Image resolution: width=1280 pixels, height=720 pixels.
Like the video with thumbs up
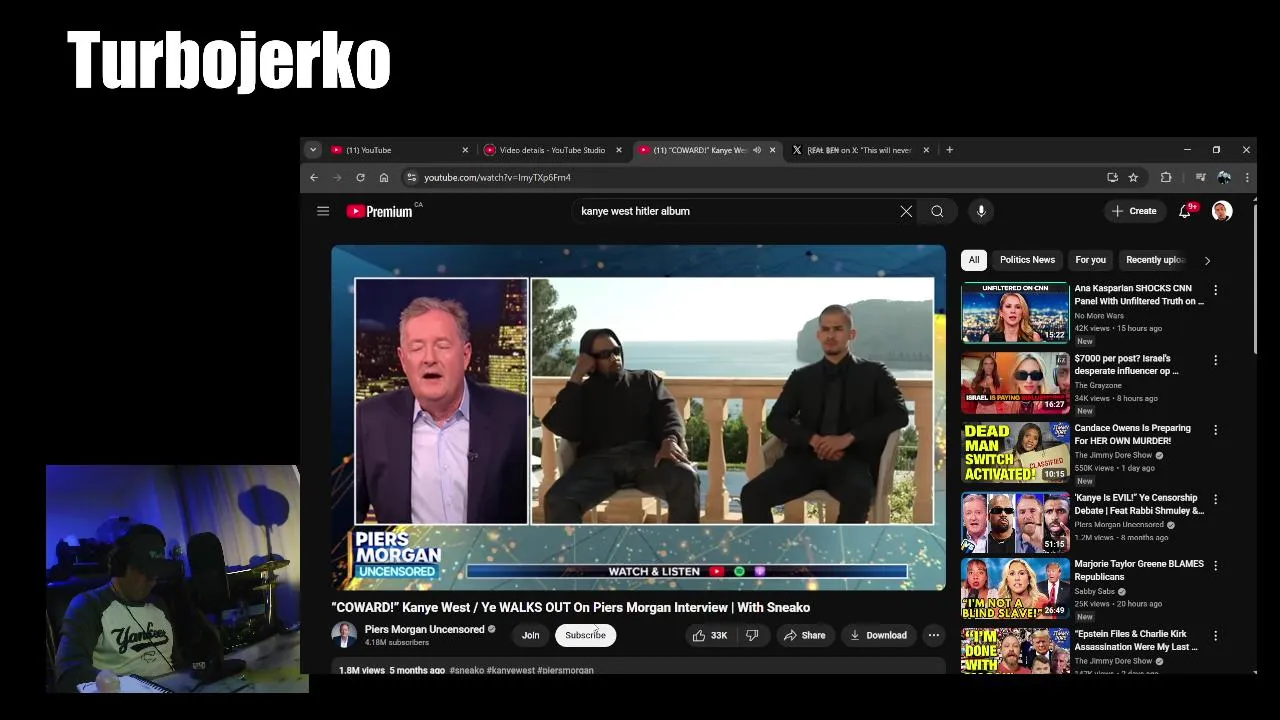tap(710, 635)
